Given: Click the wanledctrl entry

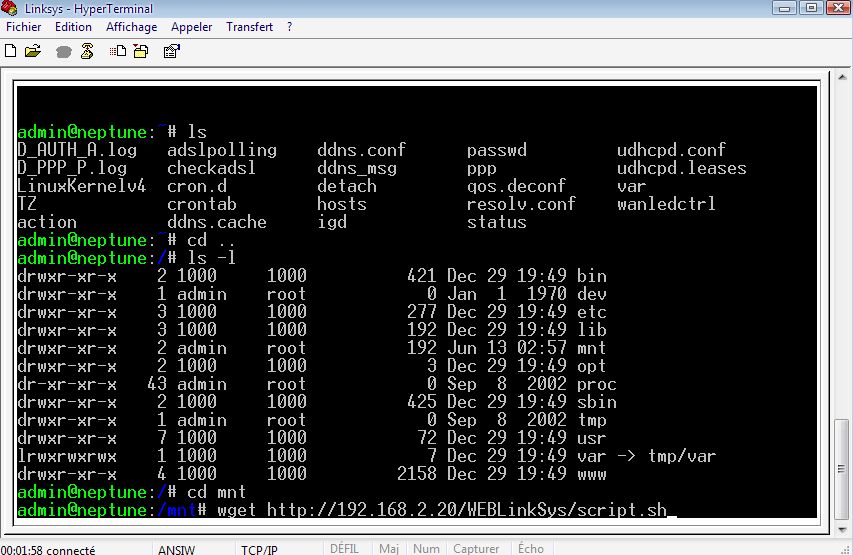Looking at the screenshot, I should (666, 204).
